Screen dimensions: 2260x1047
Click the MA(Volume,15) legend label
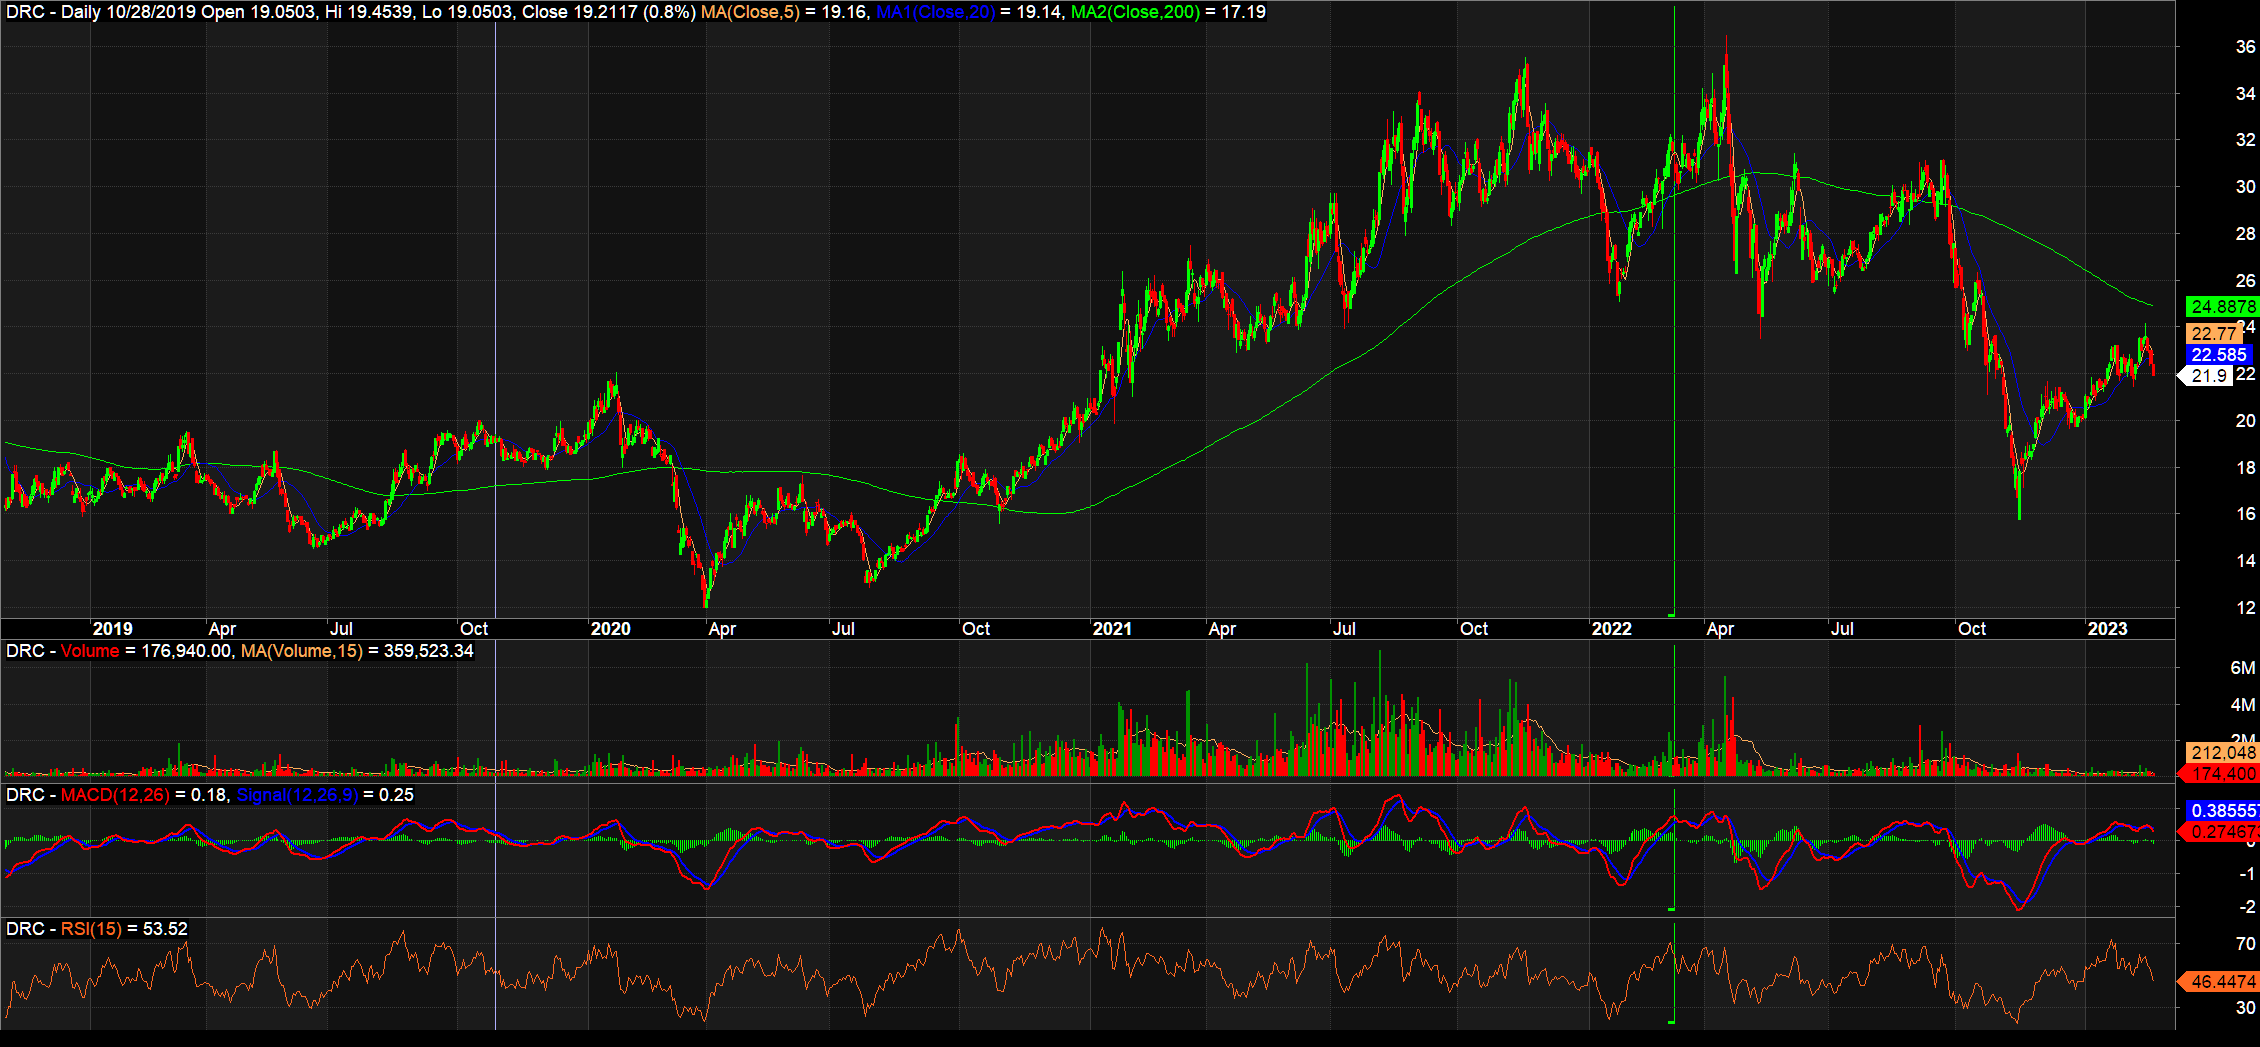click(302, 651)
